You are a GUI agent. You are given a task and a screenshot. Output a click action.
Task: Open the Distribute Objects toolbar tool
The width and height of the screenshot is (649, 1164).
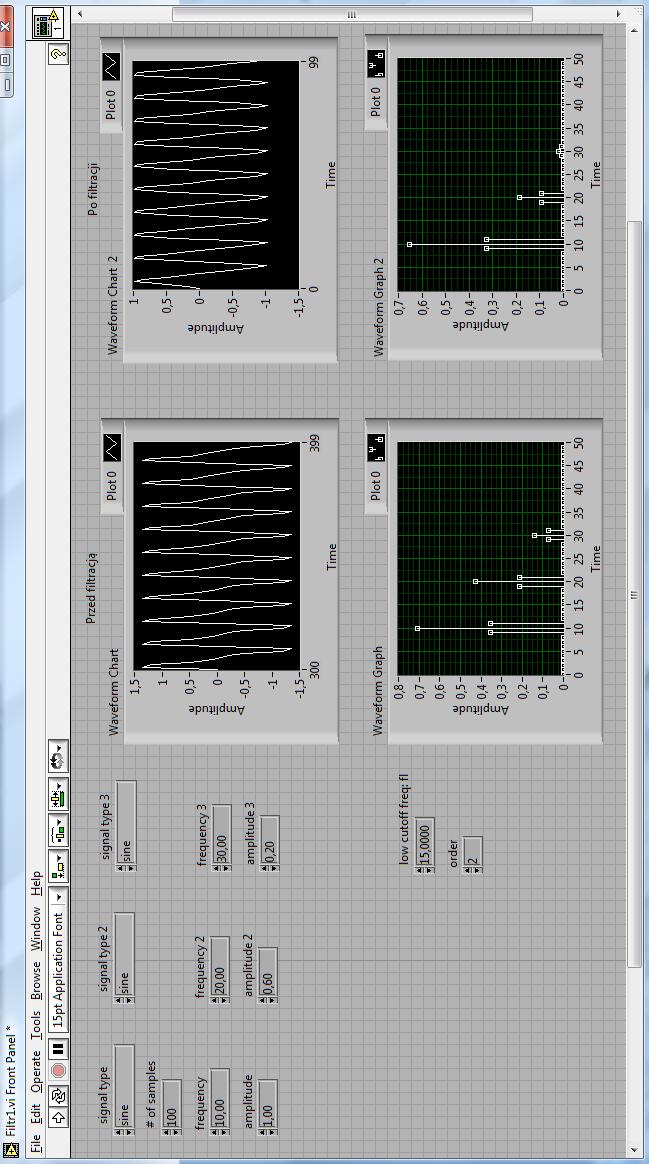coord(59,830)
